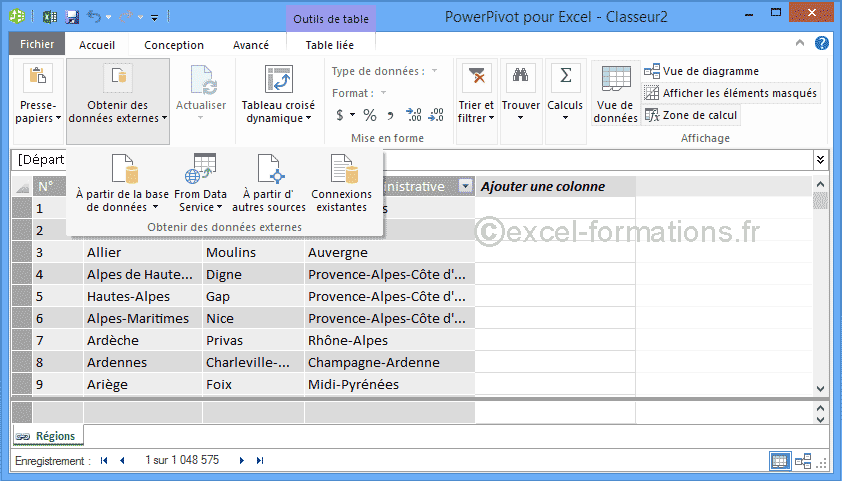This screenshot has width=842, height=481.
Task: Select the Rhône-Alpes cell
Action: click(x=390, y=340)
